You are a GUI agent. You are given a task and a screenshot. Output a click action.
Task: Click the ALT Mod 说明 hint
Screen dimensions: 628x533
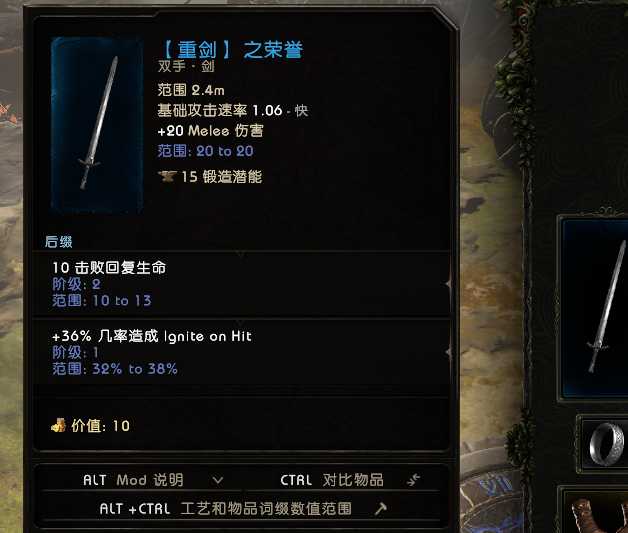(x=133, y=480)
